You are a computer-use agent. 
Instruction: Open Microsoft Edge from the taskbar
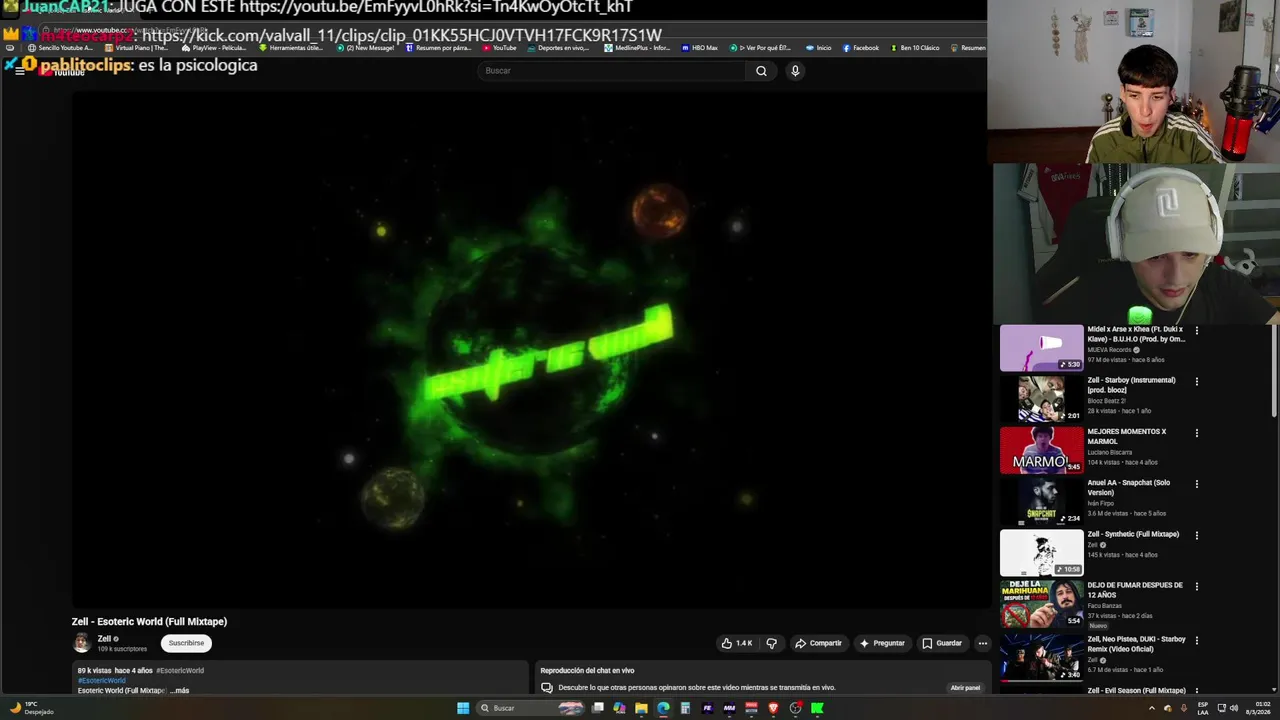pos(663,708)
